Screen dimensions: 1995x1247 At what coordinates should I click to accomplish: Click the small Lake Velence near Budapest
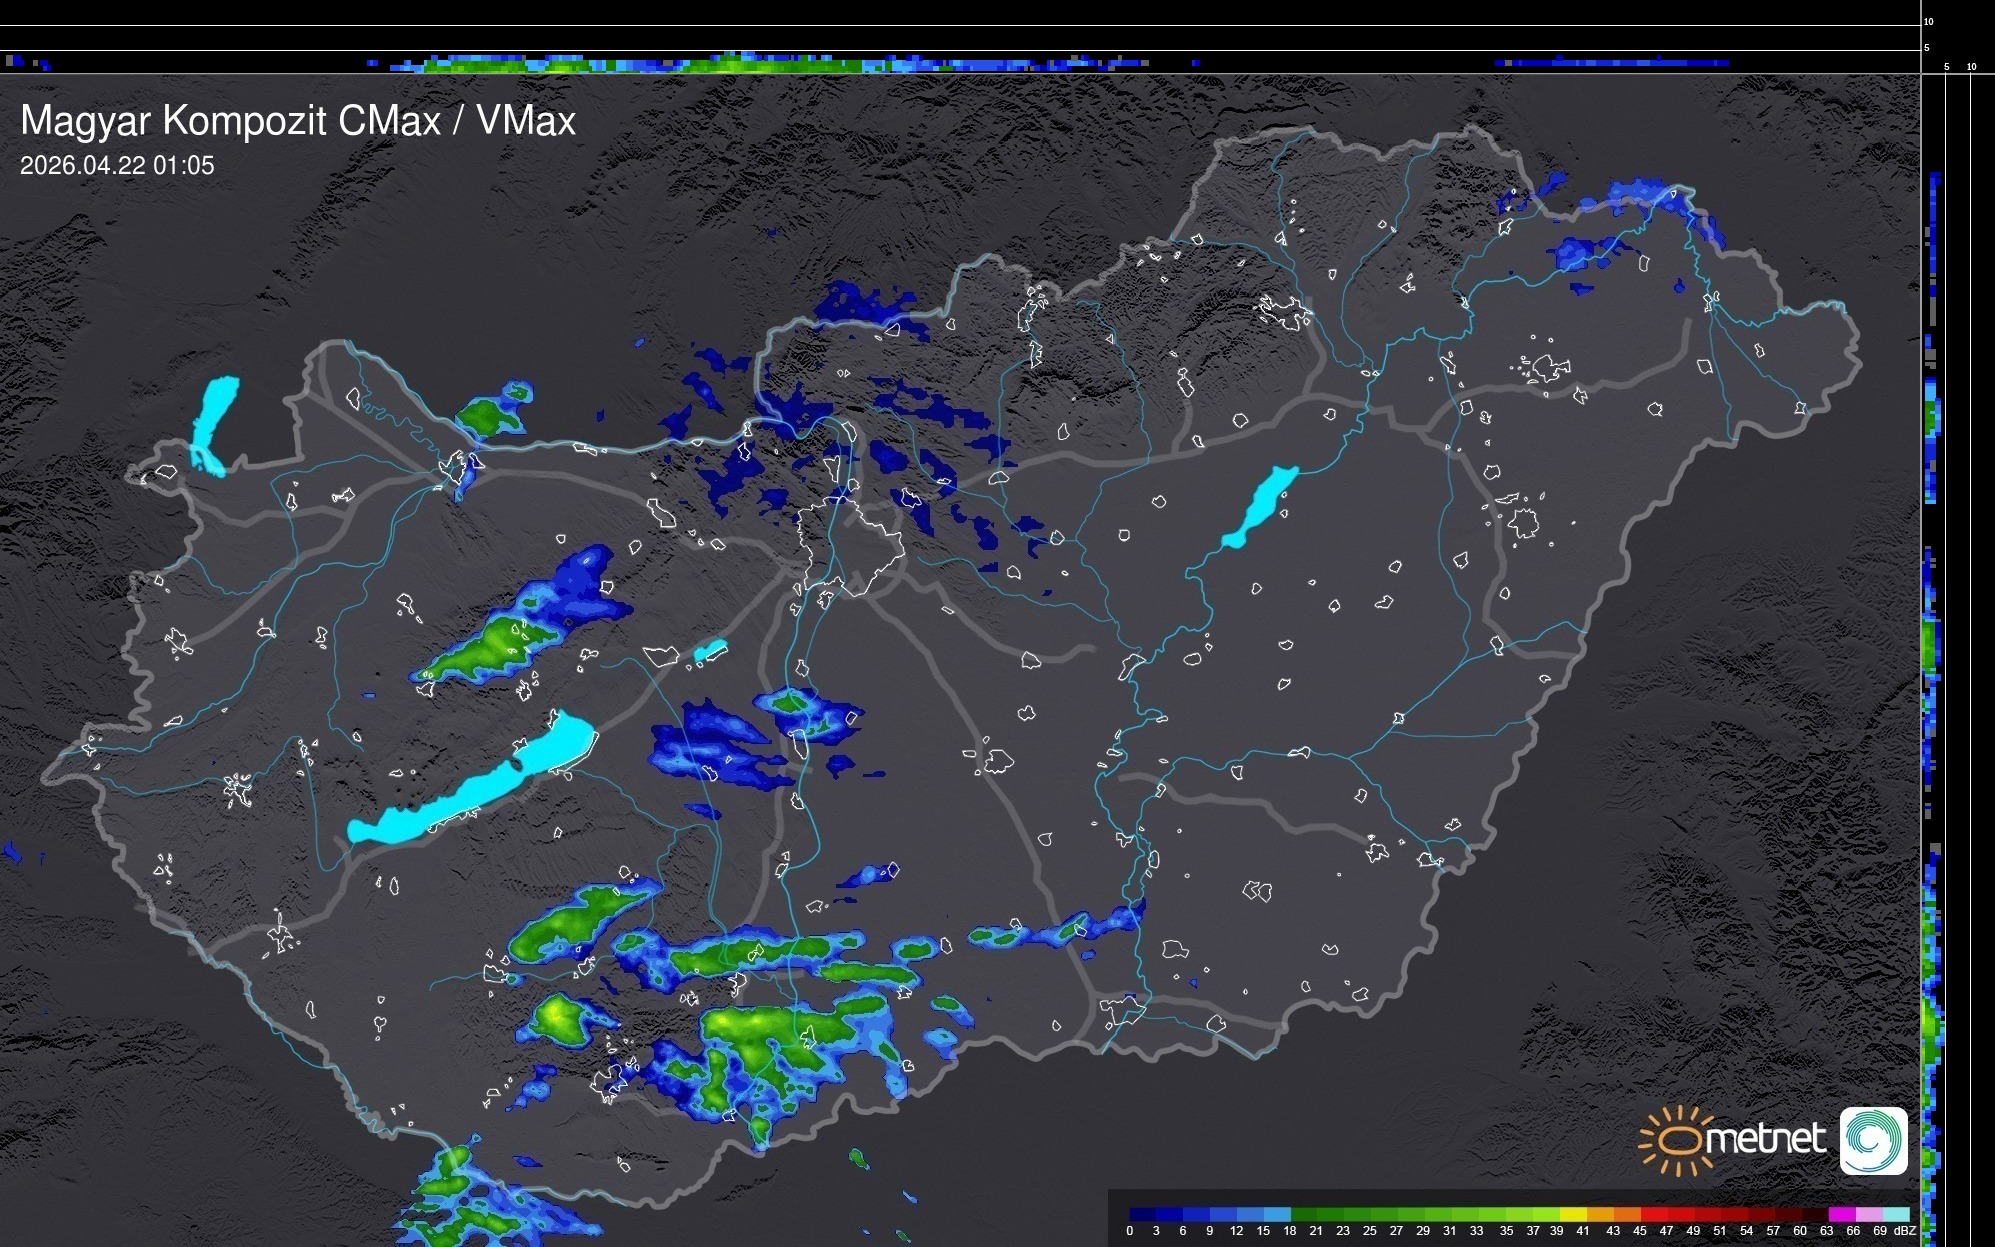pyautogui.click(x=710, y=651)
